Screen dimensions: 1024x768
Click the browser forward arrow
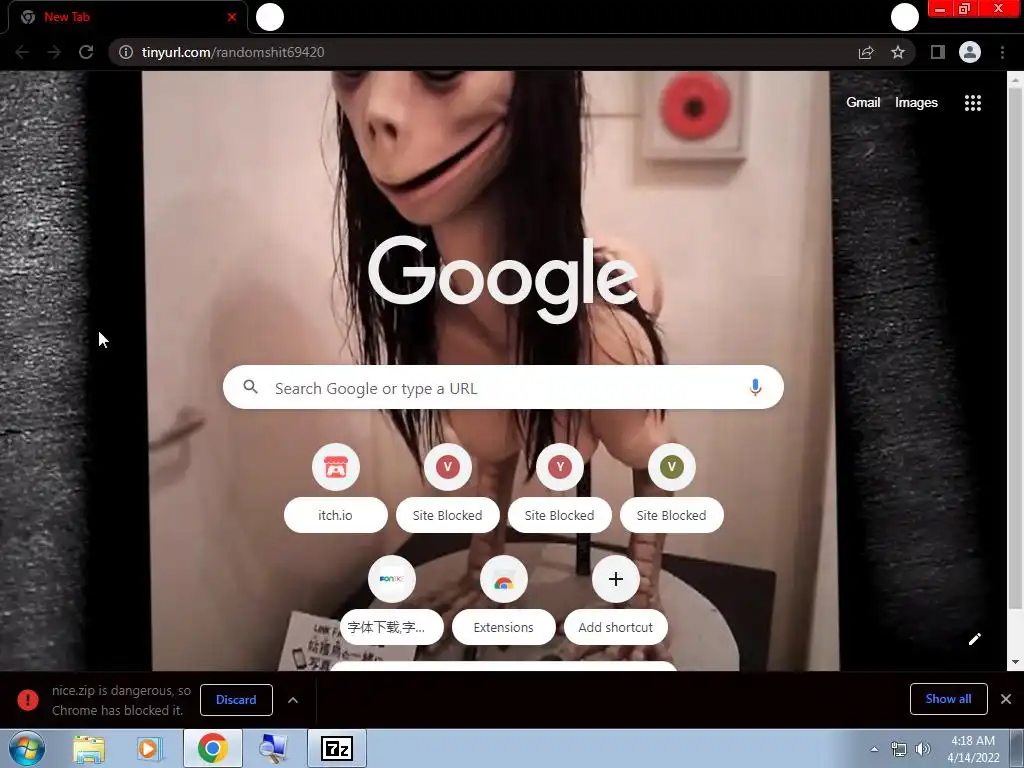click(x=54, y=52)
